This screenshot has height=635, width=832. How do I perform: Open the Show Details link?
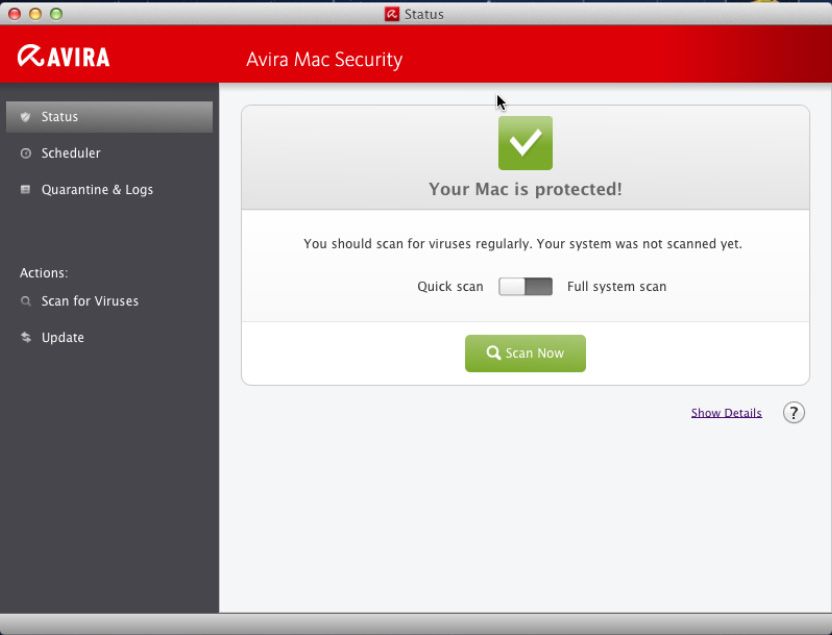pos(726,413)
